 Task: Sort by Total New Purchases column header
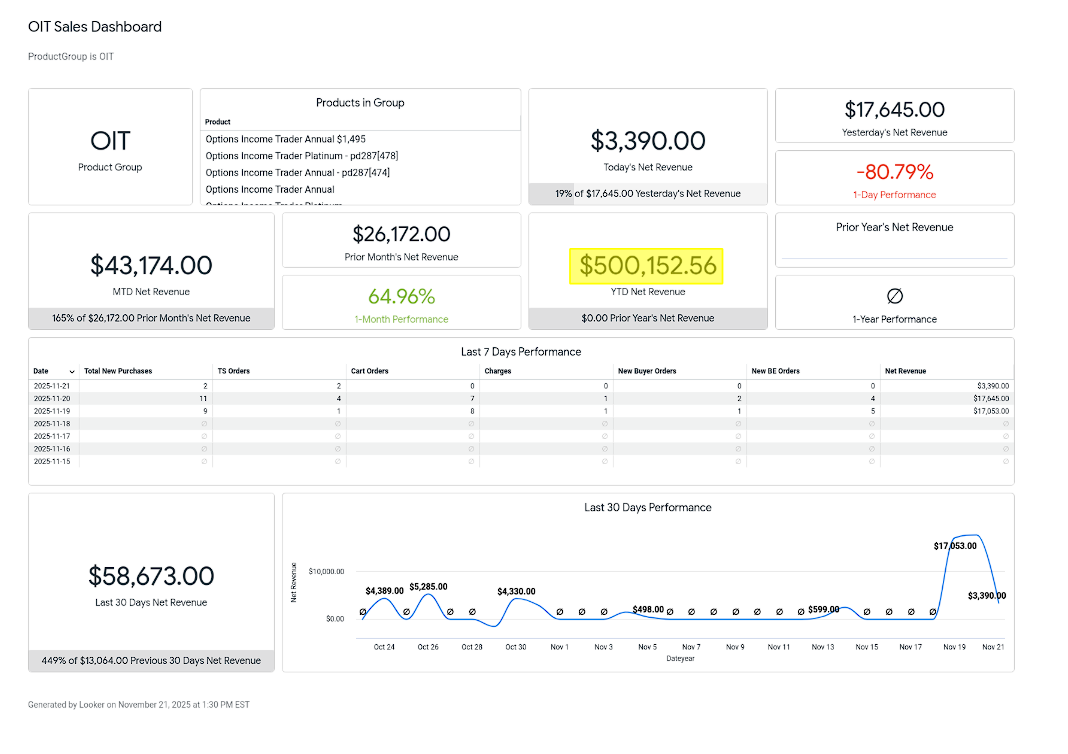118,371
